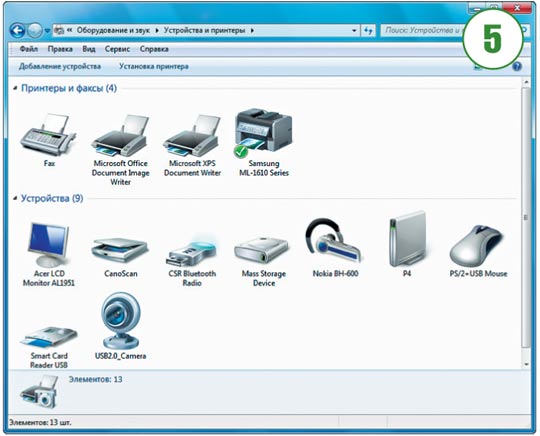Screen dimensions: 540x436
Task: Close the window with the red X
Action: (x=517, y=8)
